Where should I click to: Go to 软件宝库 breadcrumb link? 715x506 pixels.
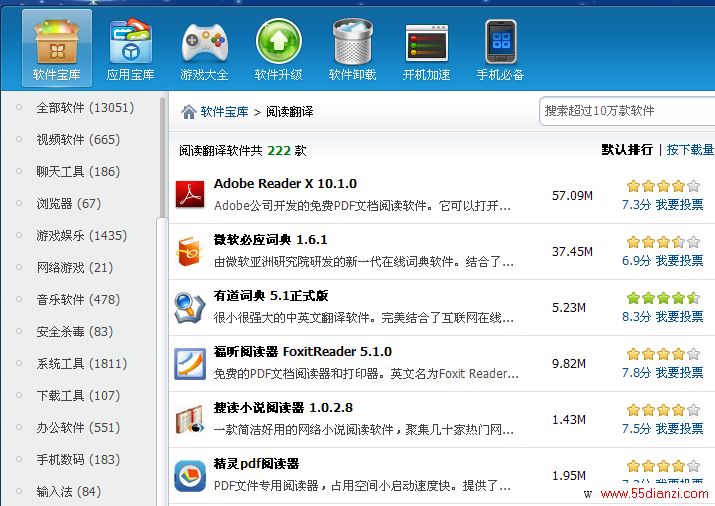click(224, 112)
